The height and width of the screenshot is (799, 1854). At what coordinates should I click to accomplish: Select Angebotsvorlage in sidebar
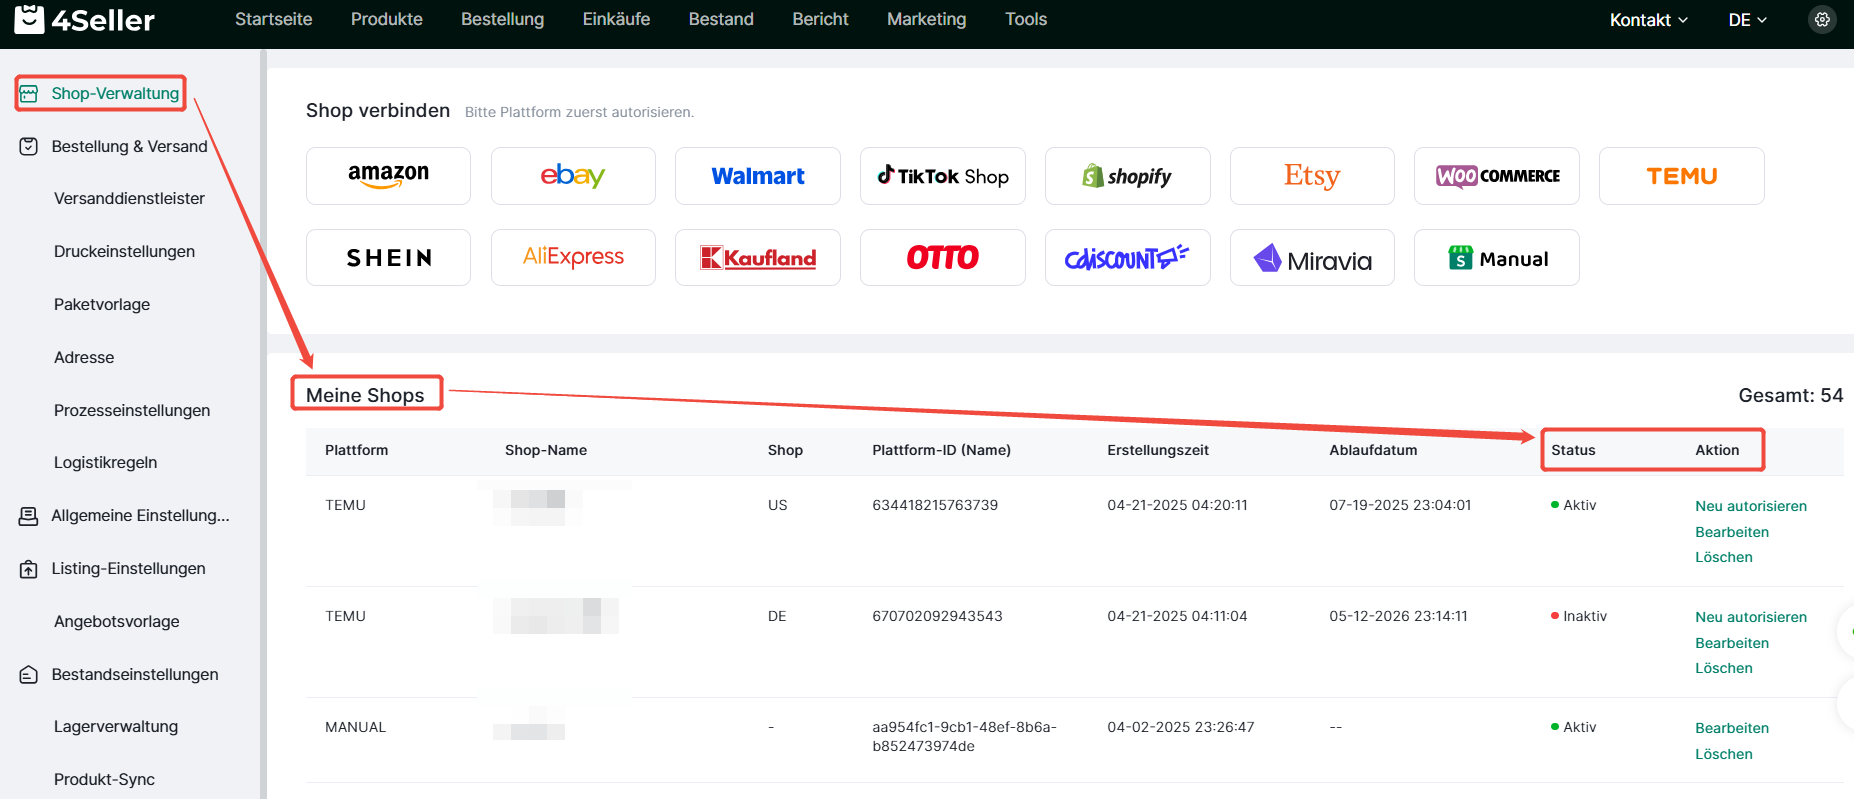pos(117,621)
